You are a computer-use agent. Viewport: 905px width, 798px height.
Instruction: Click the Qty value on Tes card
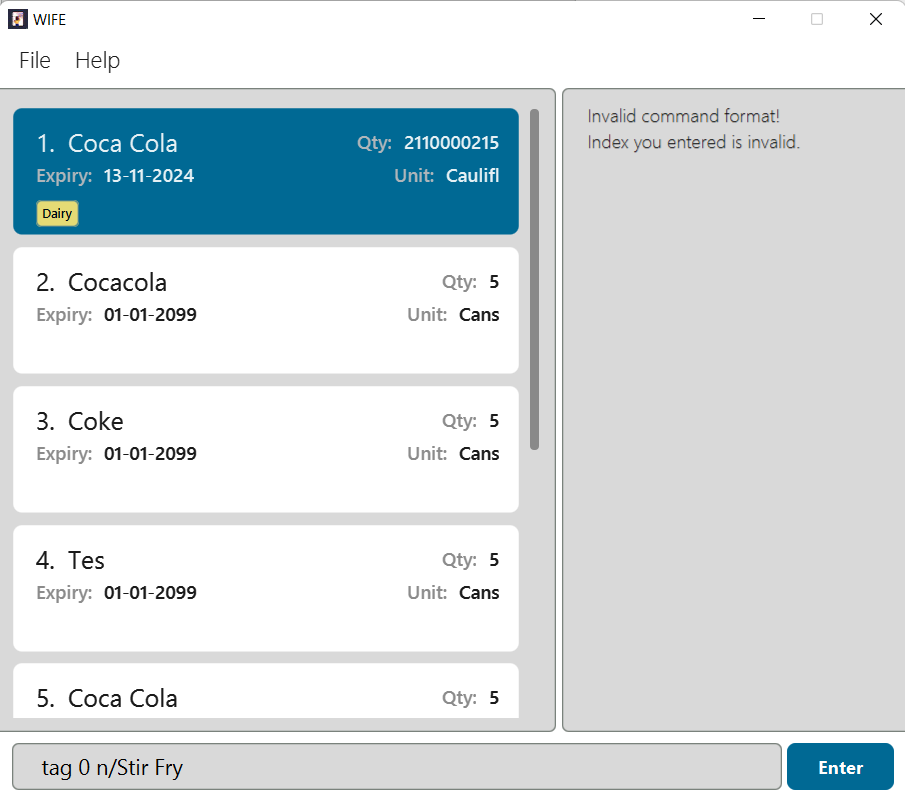[x=494, y=560]
